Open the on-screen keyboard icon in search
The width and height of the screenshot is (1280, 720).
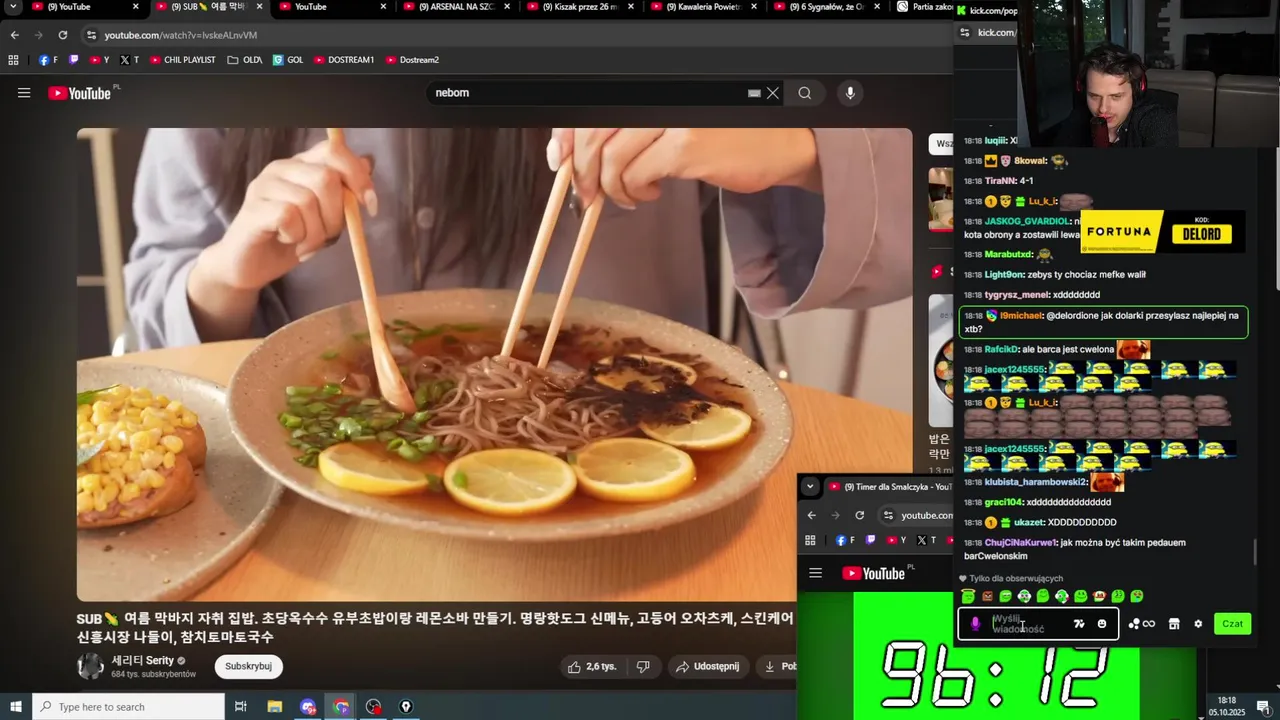pyautogui.click(x=754, y=93)
